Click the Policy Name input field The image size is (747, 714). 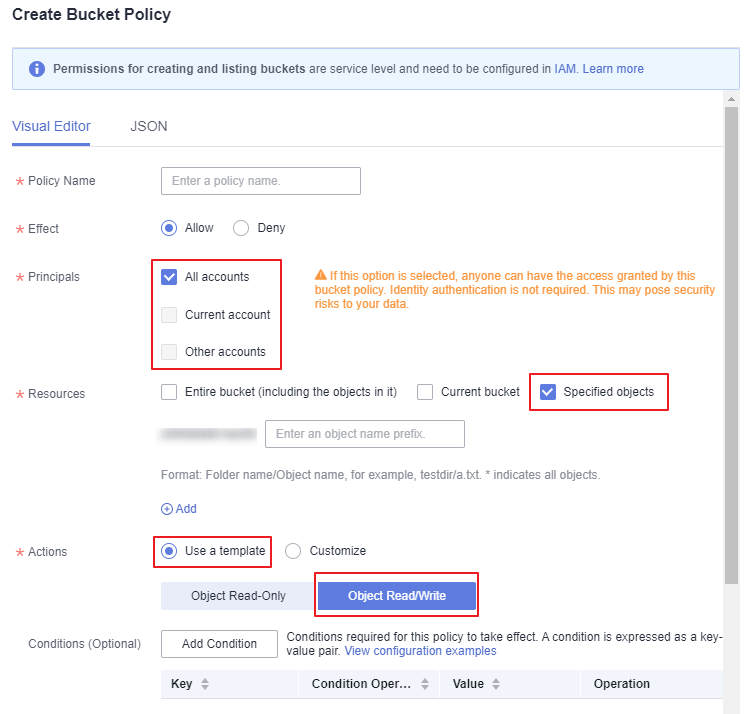(261, 181)
